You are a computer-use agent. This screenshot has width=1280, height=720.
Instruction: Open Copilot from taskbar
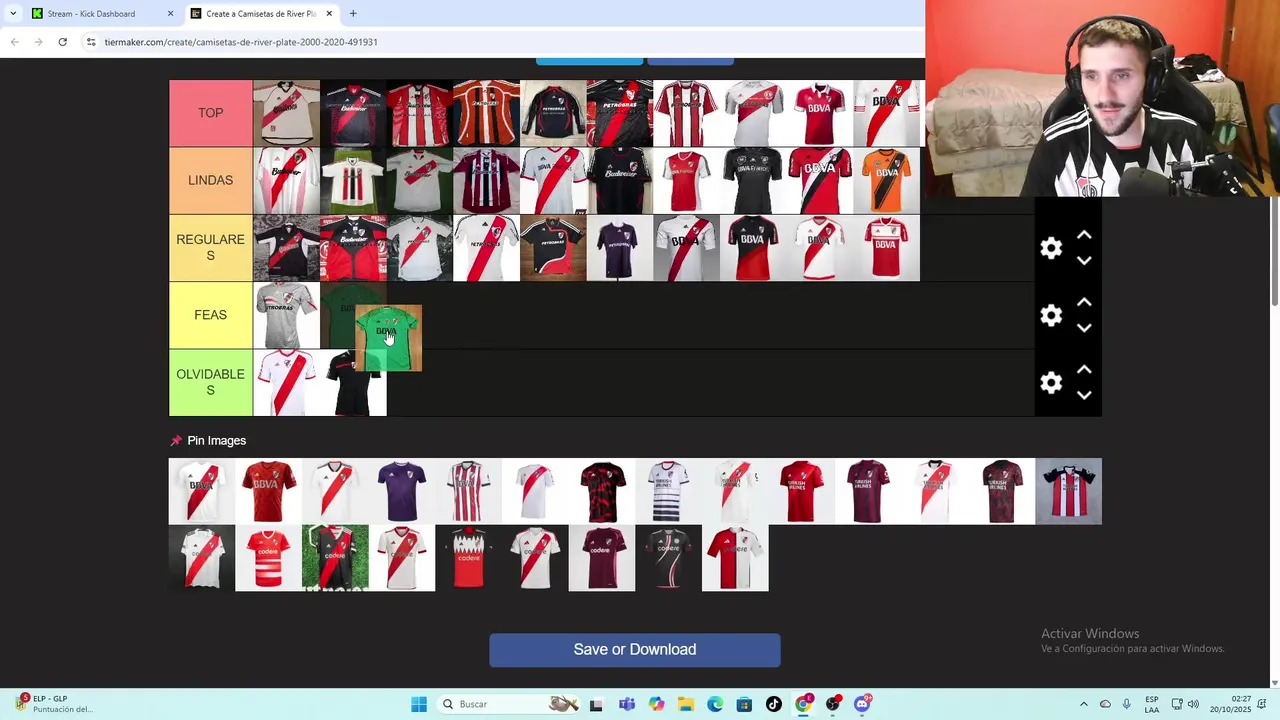point(656,704)
